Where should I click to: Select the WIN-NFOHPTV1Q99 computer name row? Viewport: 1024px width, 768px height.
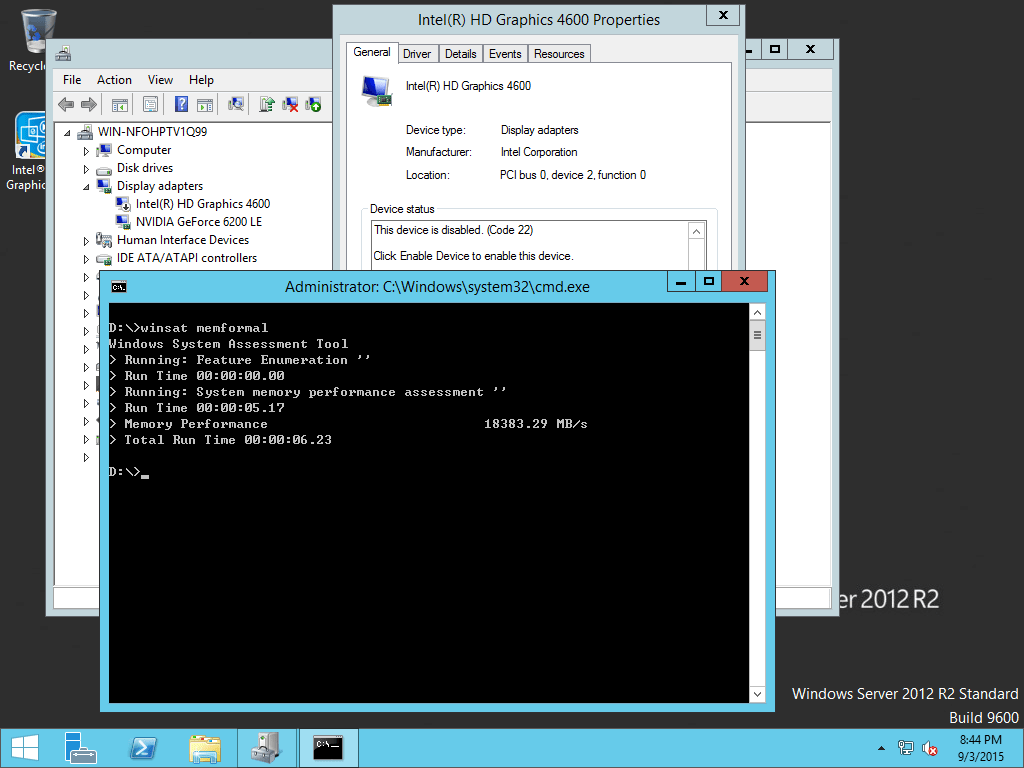(152, 132)
